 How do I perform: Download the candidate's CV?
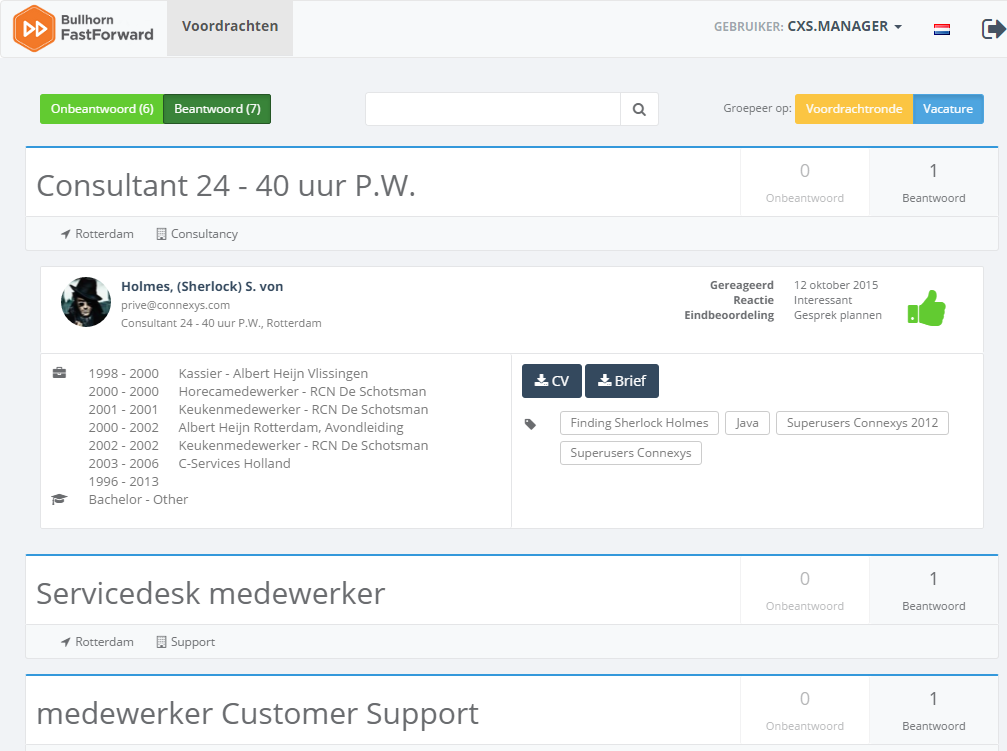(x=551, y=381)
